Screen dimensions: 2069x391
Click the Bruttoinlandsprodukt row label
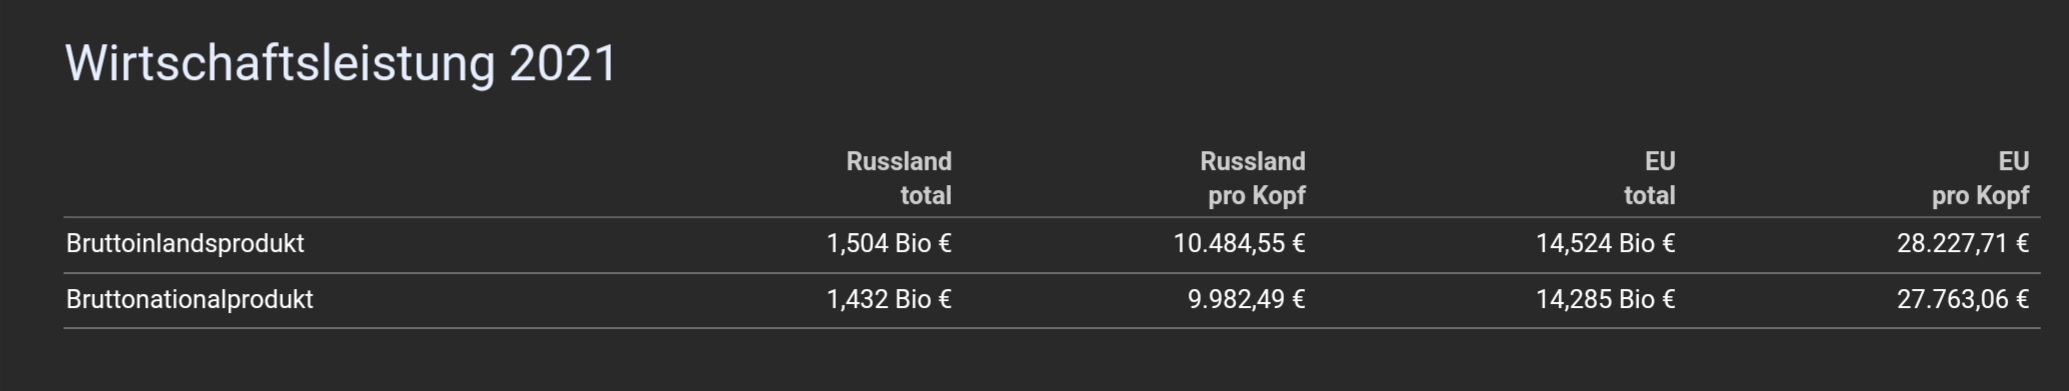[185, 244]
